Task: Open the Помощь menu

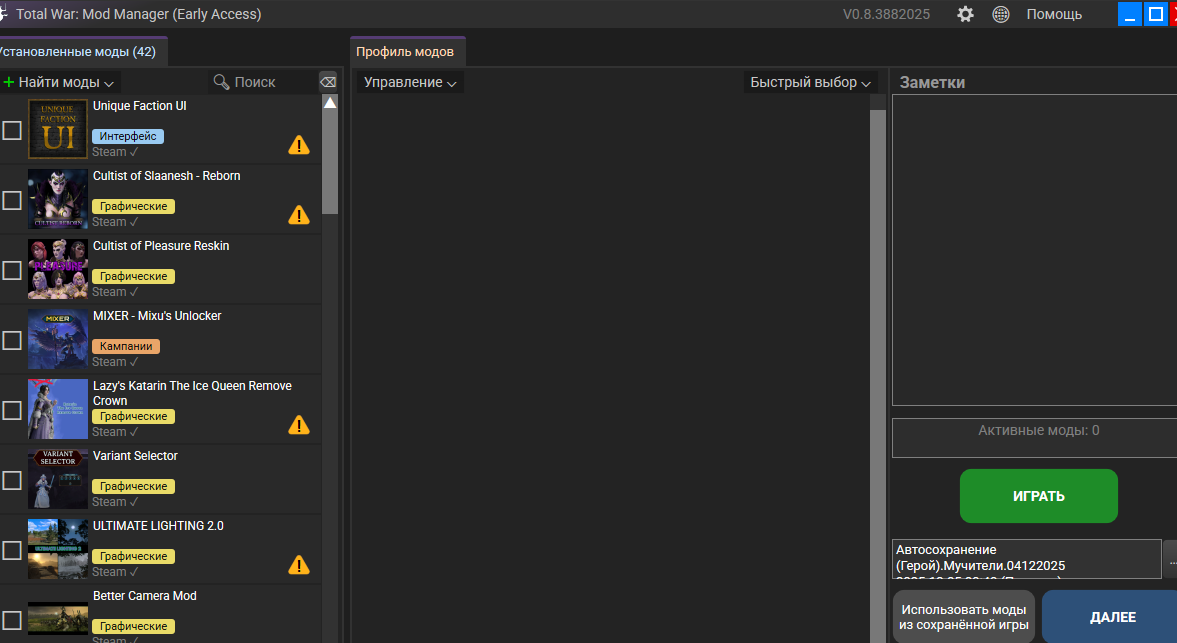Action: coord(1054,14)
